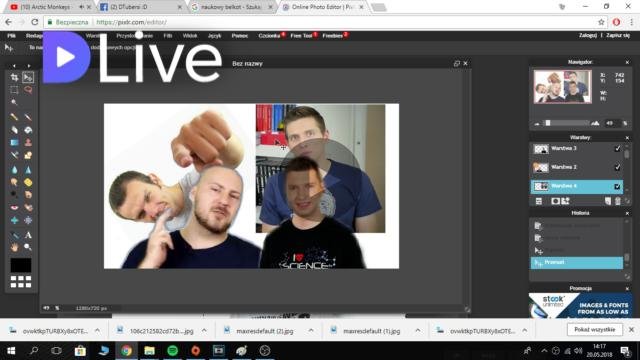Select Przenieś history entry
Viewport: 640px width, 360px height.
click(x=577, y=262)
